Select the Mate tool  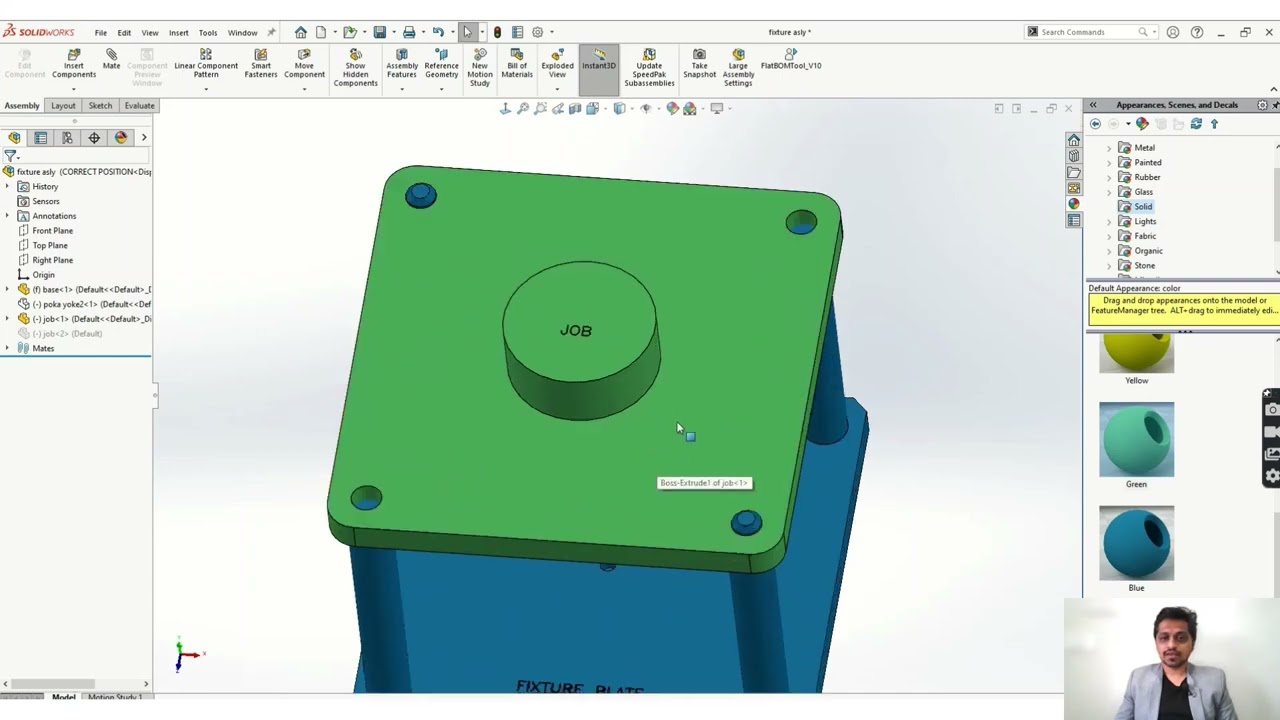(111, 59)
